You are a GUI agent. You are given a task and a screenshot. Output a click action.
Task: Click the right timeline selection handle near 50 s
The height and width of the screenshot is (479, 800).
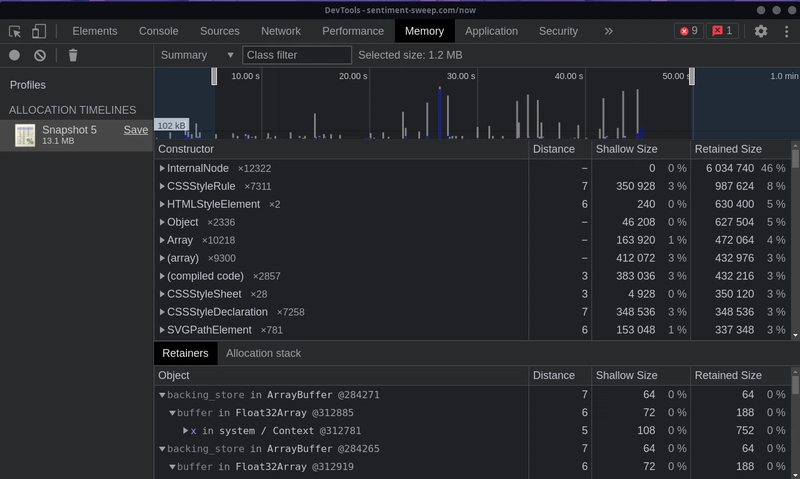692,77
